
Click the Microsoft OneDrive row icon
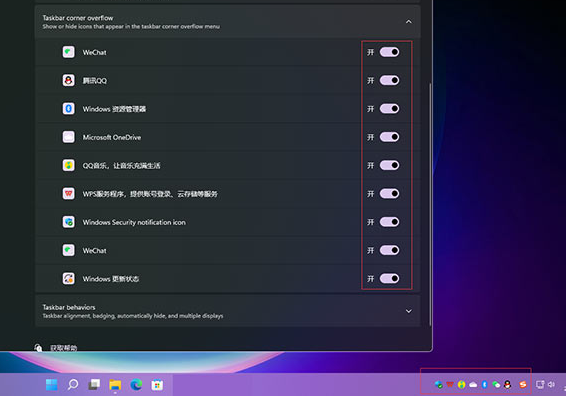coord(69,137)
